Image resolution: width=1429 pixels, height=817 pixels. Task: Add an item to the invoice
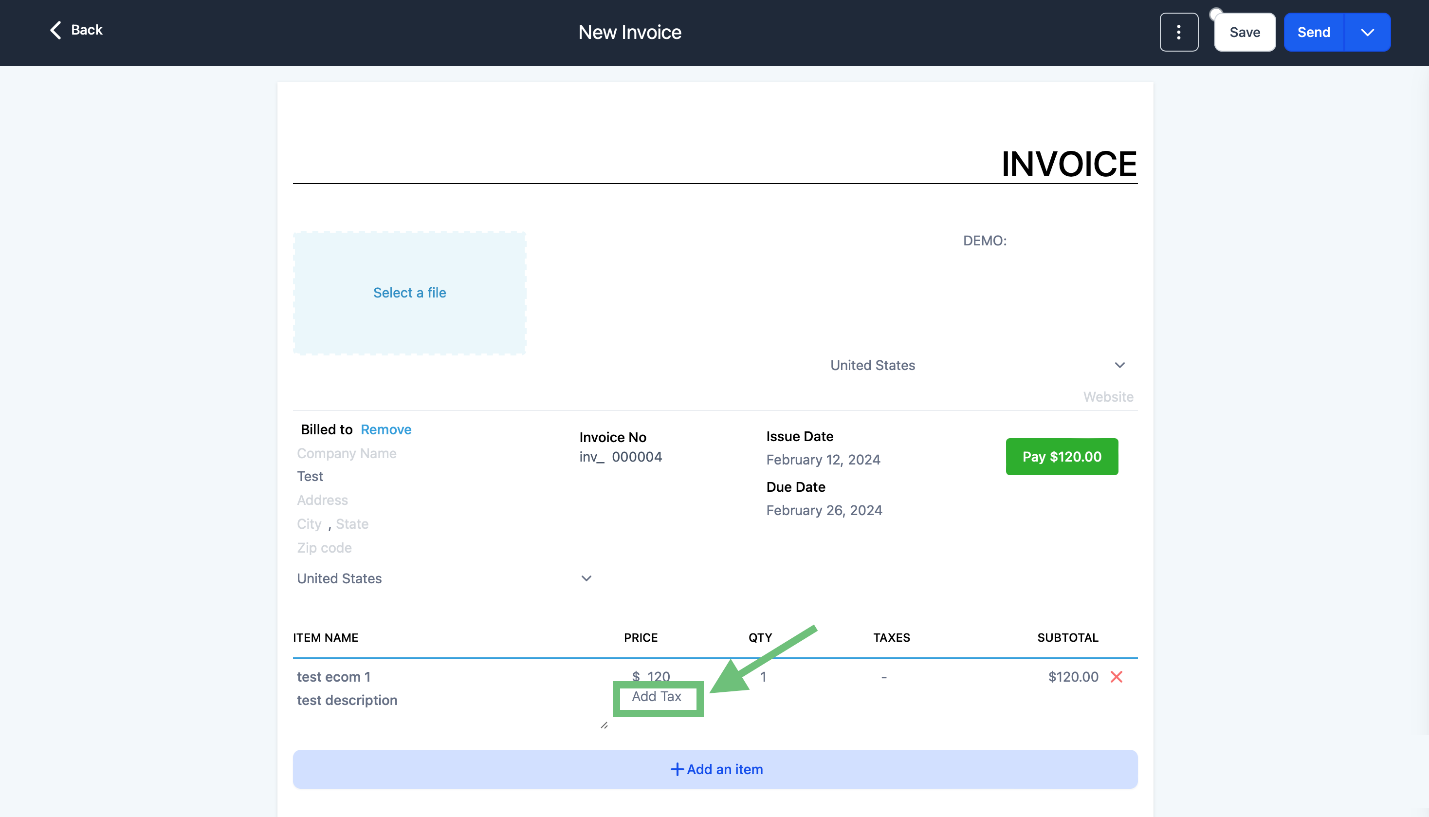pos(715,769)
